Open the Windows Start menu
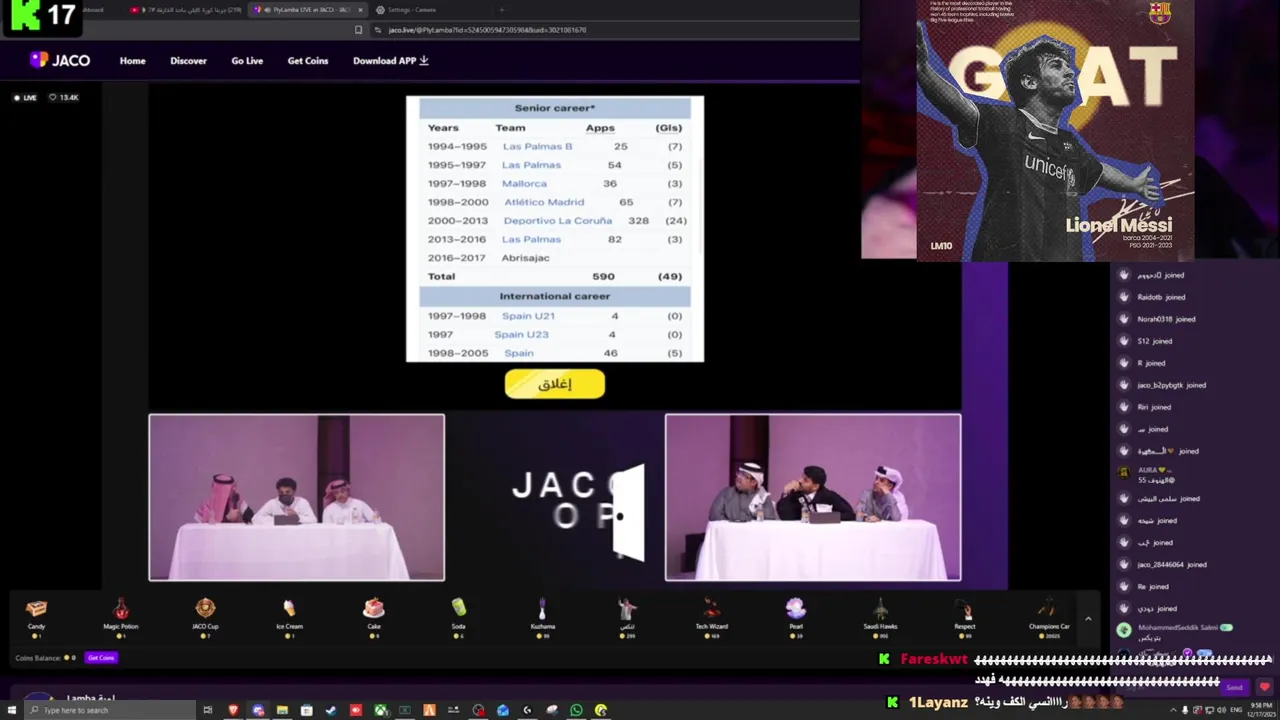 coord(14,710)
